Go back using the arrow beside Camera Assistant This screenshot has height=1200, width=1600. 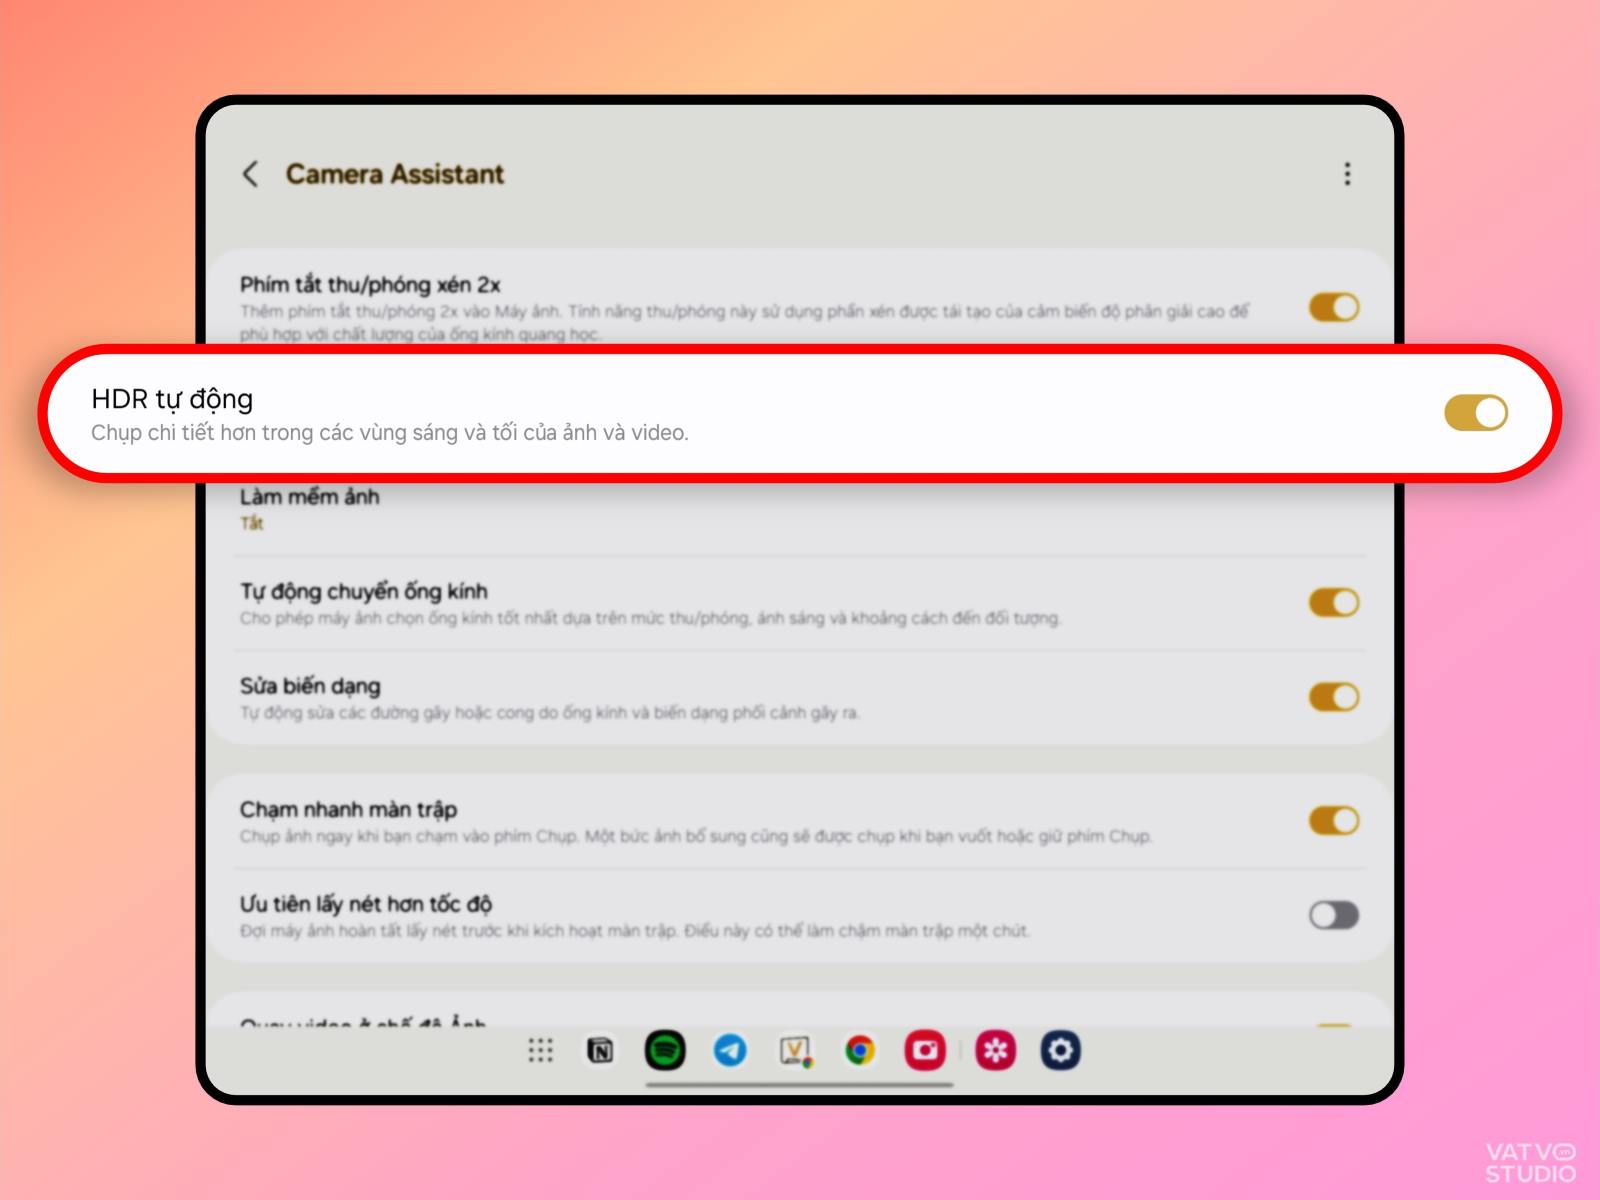pos(250,174)
